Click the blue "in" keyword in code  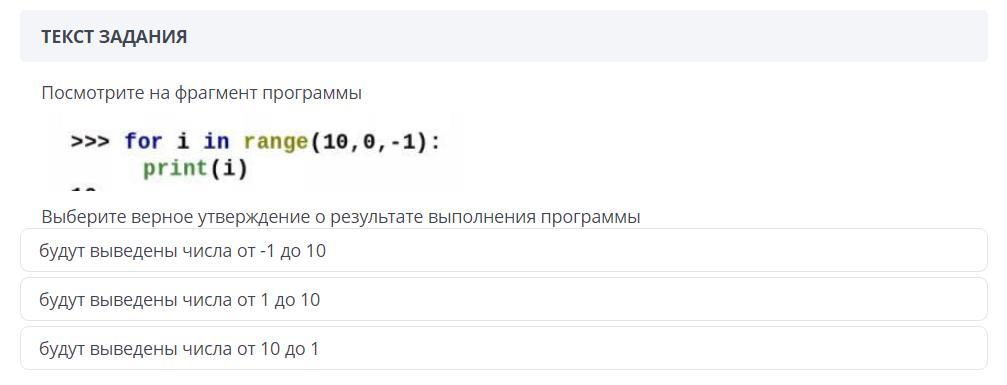[x=216, y=141]
